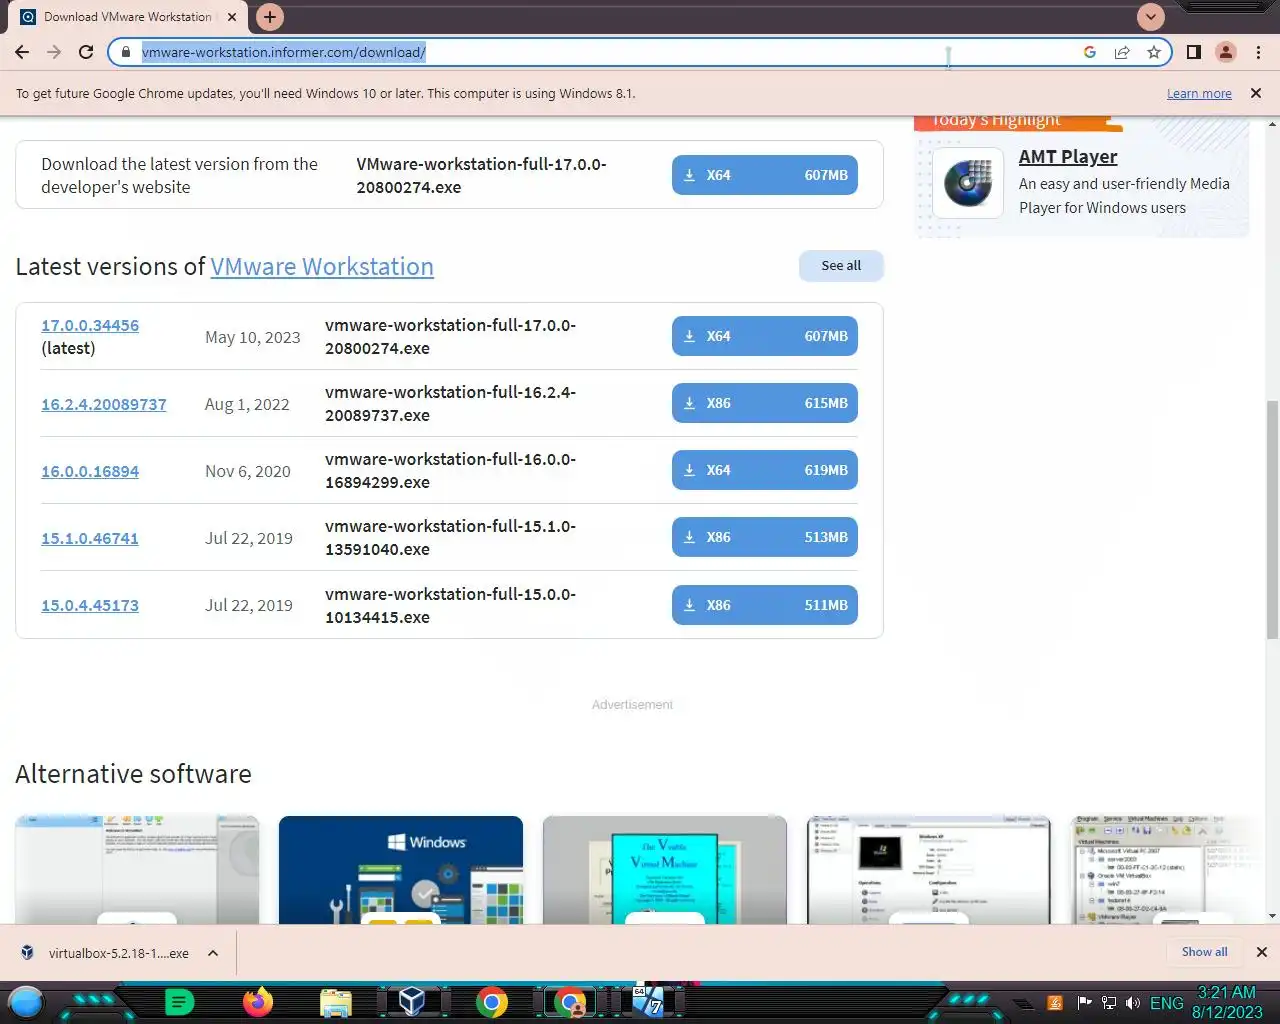Download the 17.0.0 X64 607MB in versions list
The width and height of the screenshot is (1280, 1024).
(x=765, y=336)
